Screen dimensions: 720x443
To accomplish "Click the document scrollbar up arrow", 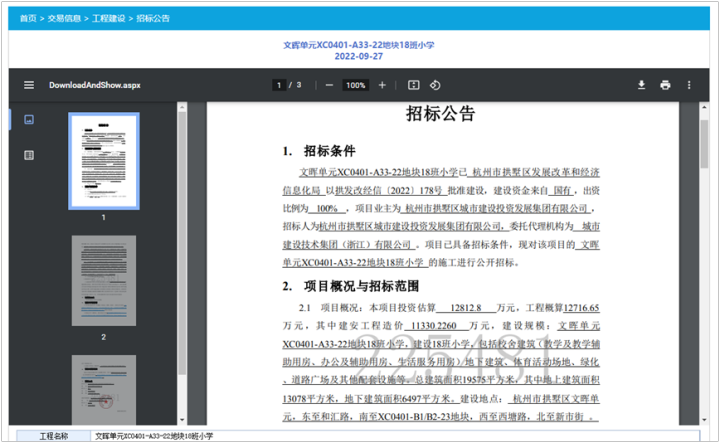I will click(704, 107).
